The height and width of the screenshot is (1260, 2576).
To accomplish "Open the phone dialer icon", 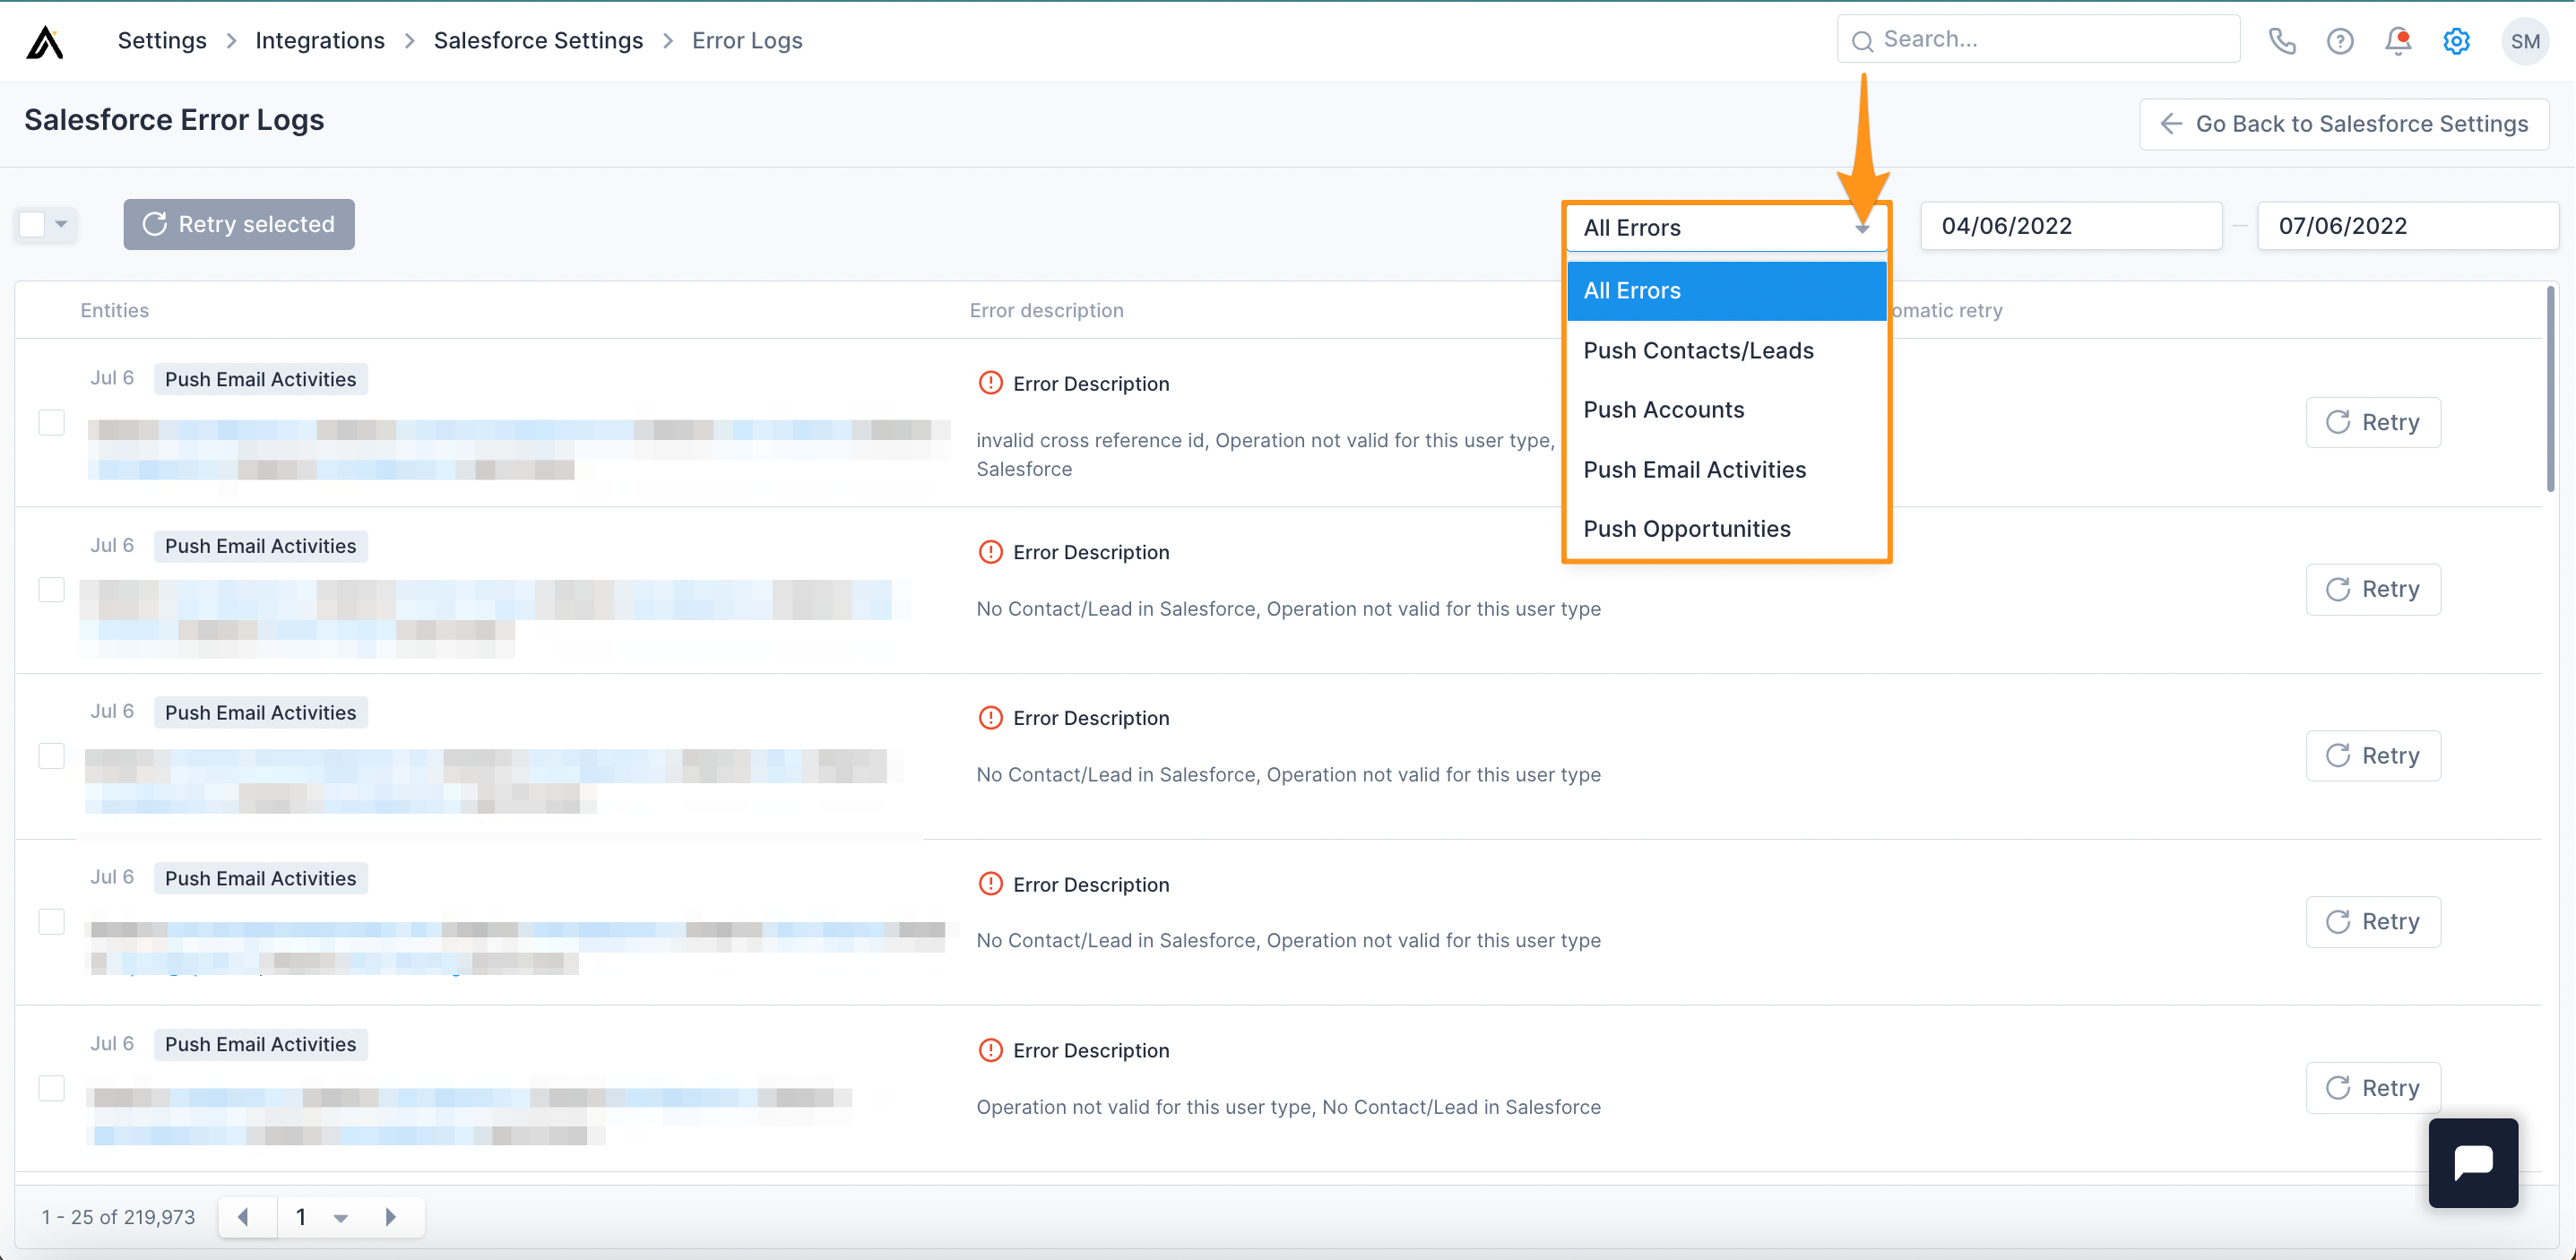I will (x=2281, y=41).
